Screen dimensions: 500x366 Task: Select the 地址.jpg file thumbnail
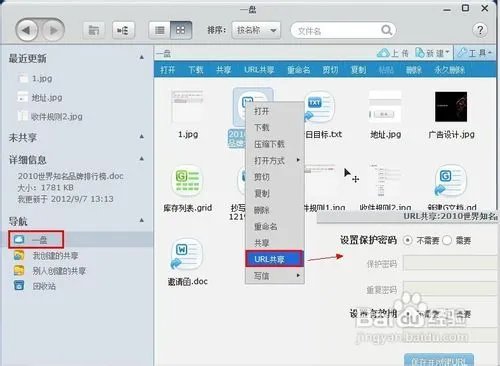(x=385, y=106)
